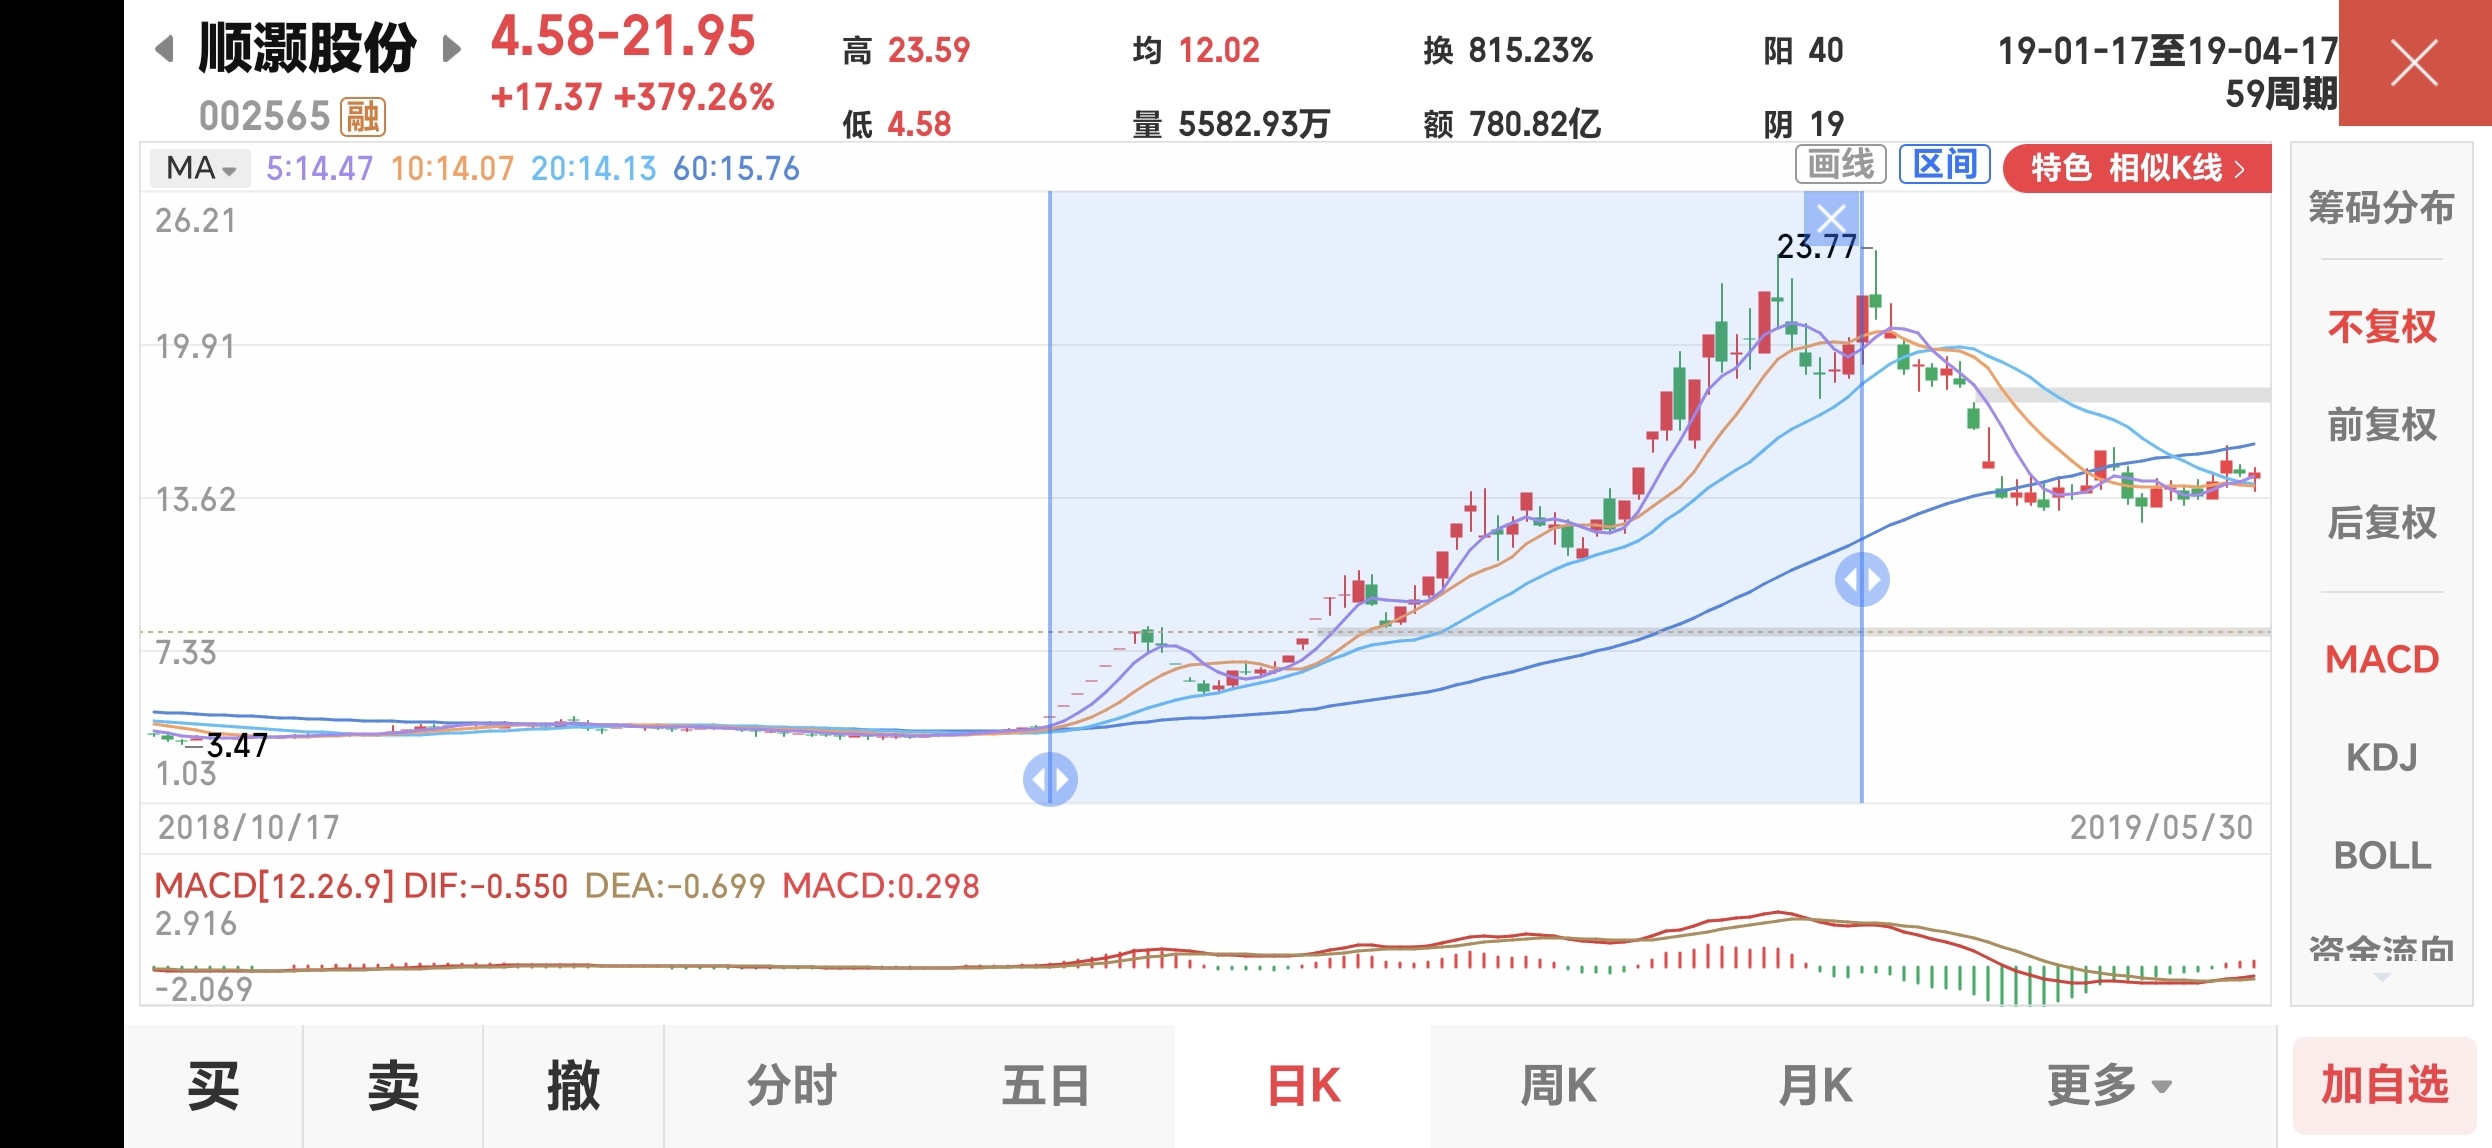The height and width of the screenshot is (1148, 2492).
Task: Go to next stock with right arrow
Action: click(x=452, y=49)
